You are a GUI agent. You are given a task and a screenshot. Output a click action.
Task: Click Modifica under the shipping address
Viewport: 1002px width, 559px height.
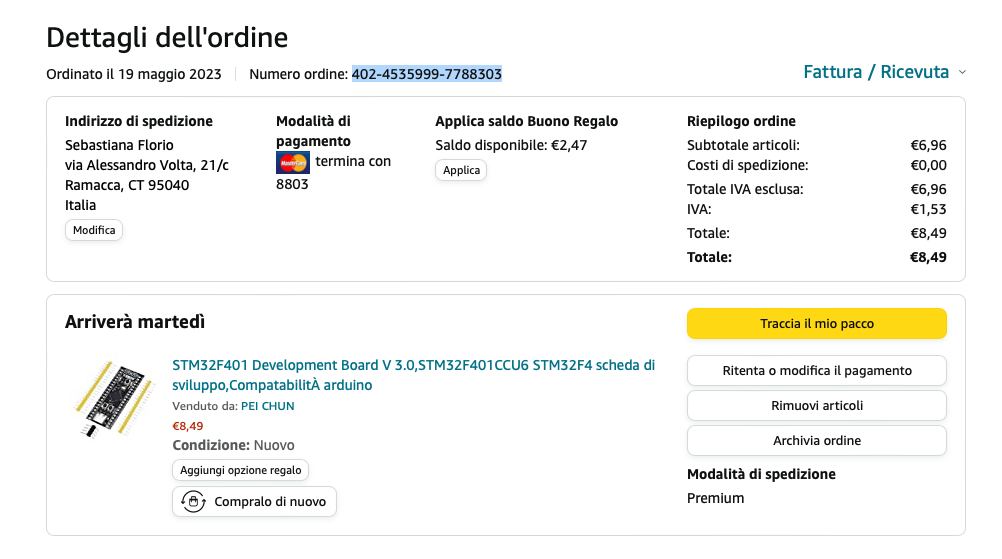point(94,230)
